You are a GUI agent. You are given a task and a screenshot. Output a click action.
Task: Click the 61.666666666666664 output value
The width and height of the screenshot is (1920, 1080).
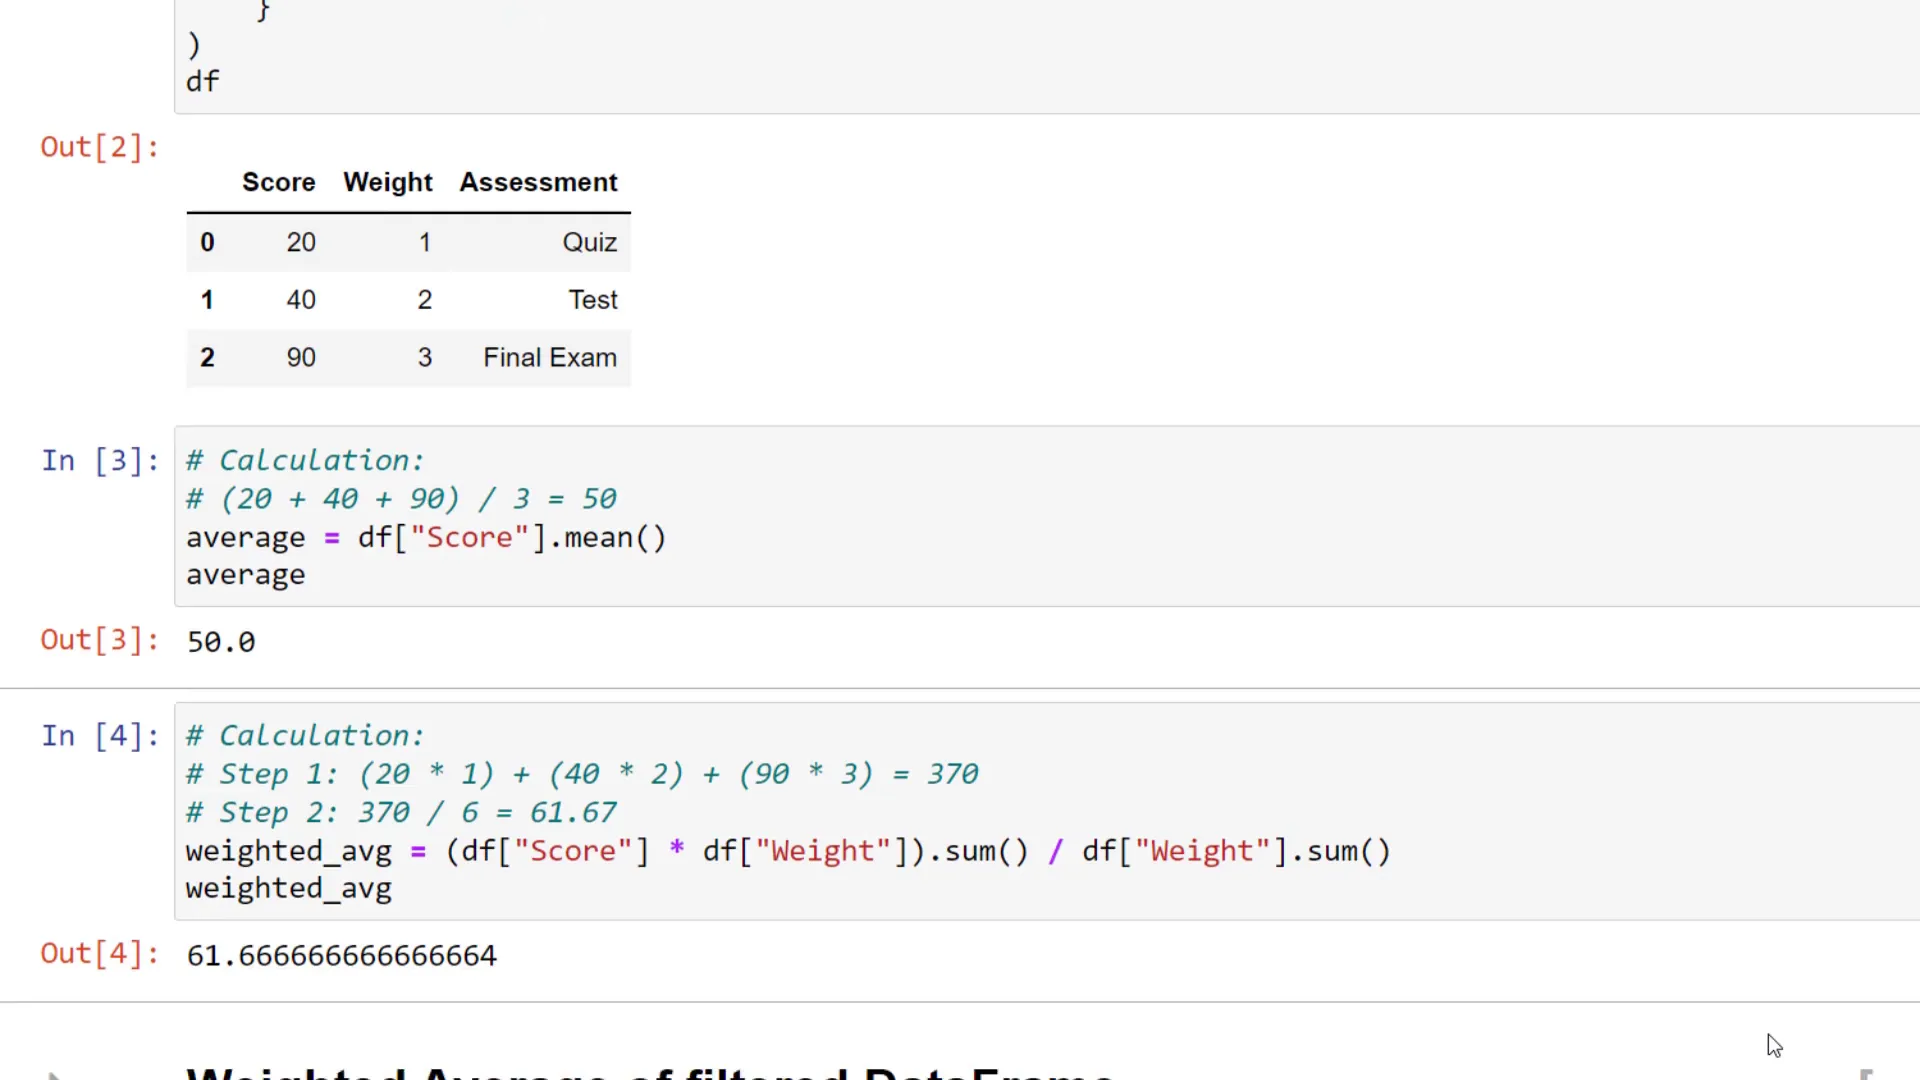341,955
